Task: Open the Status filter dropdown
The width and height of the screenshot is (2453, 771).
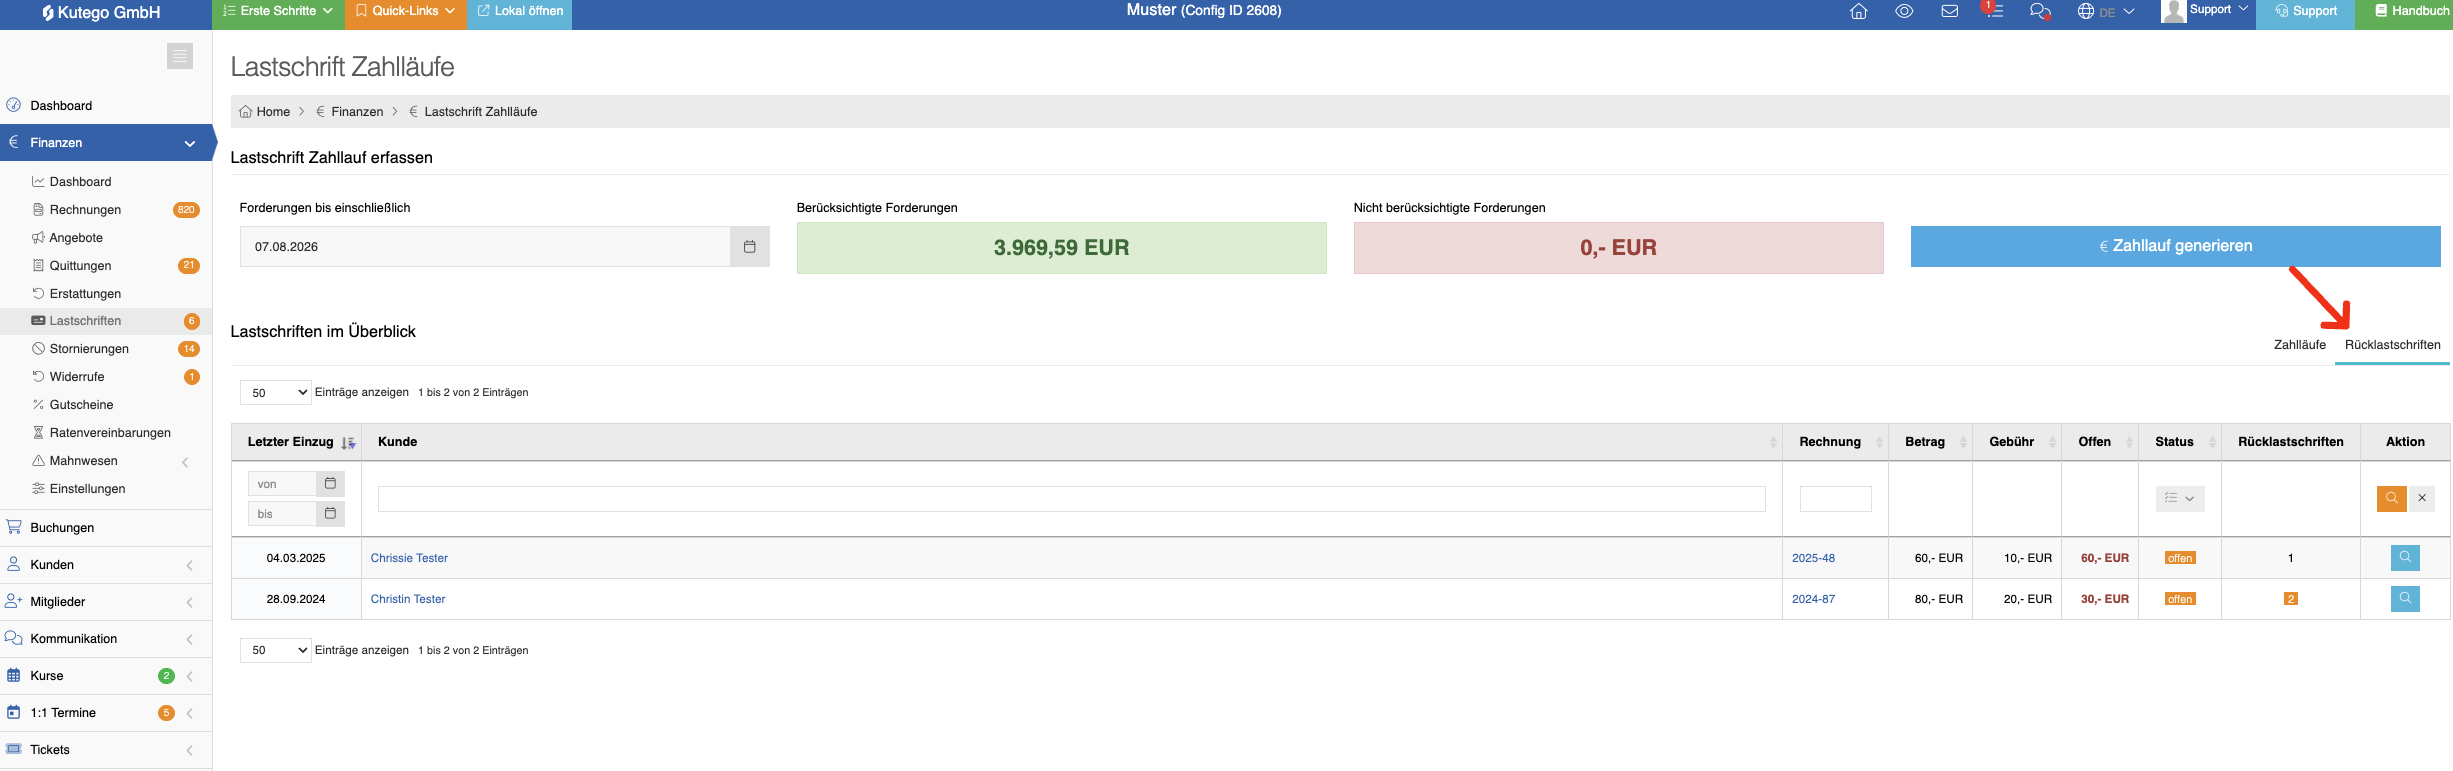Action: click(2179, 498)
